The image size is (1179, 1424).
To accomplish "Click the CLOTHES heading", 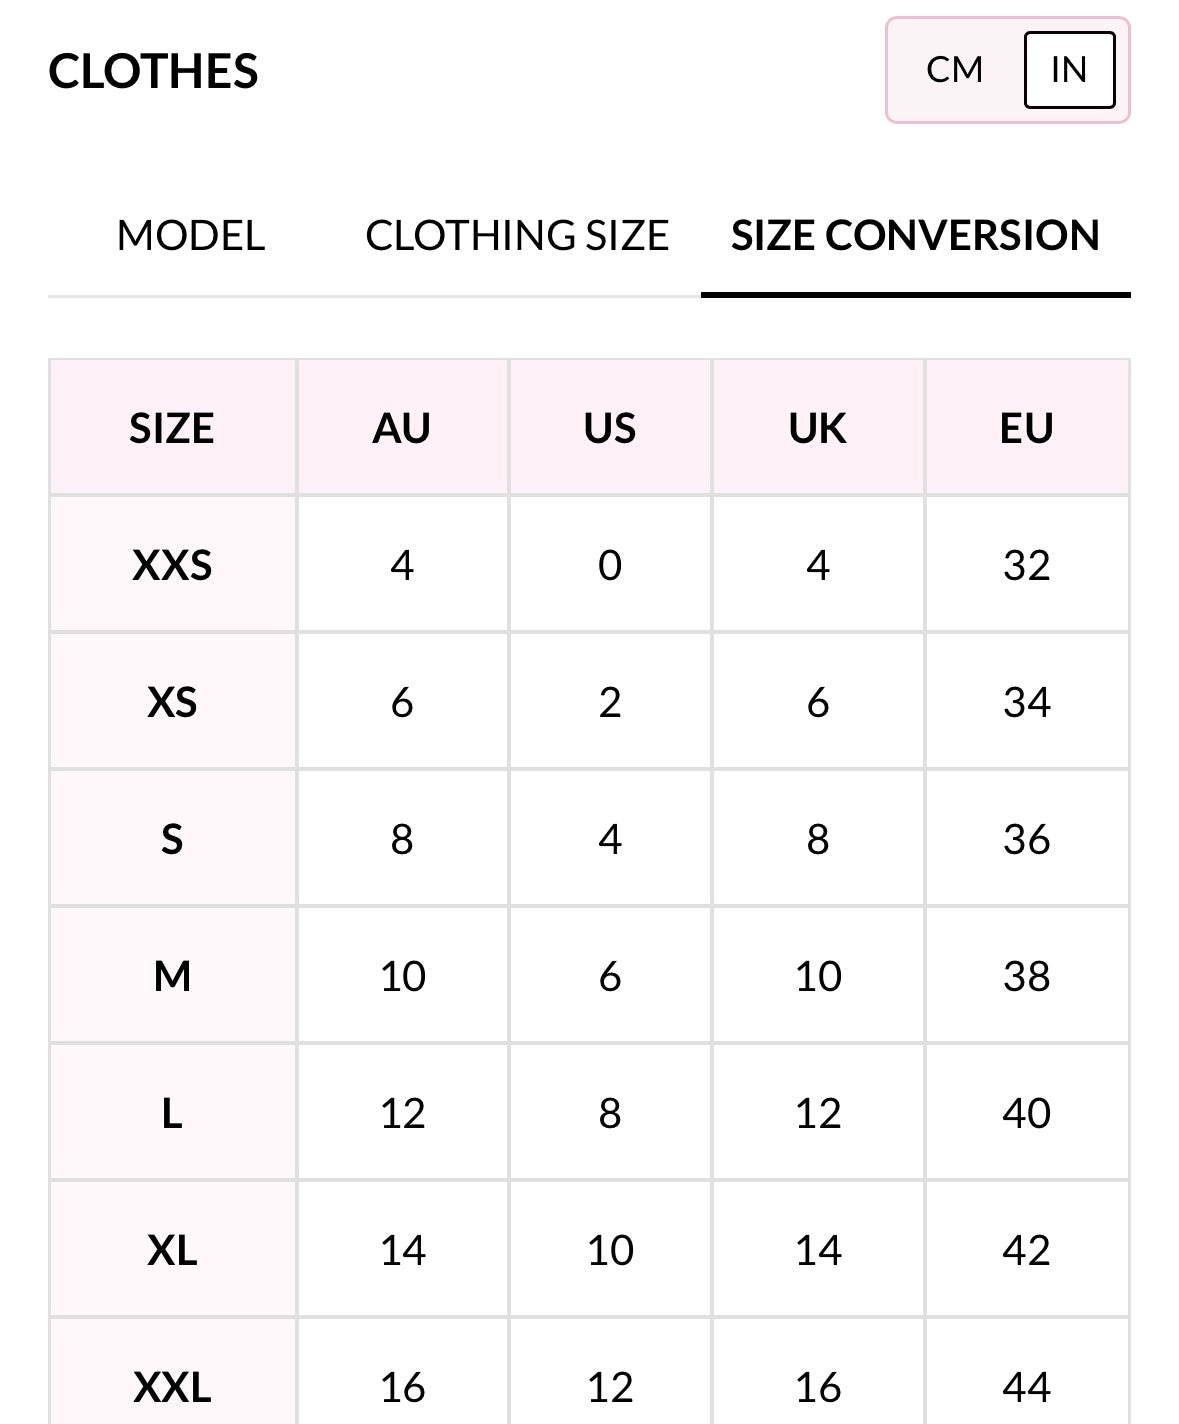I will [x=153, y=72].
